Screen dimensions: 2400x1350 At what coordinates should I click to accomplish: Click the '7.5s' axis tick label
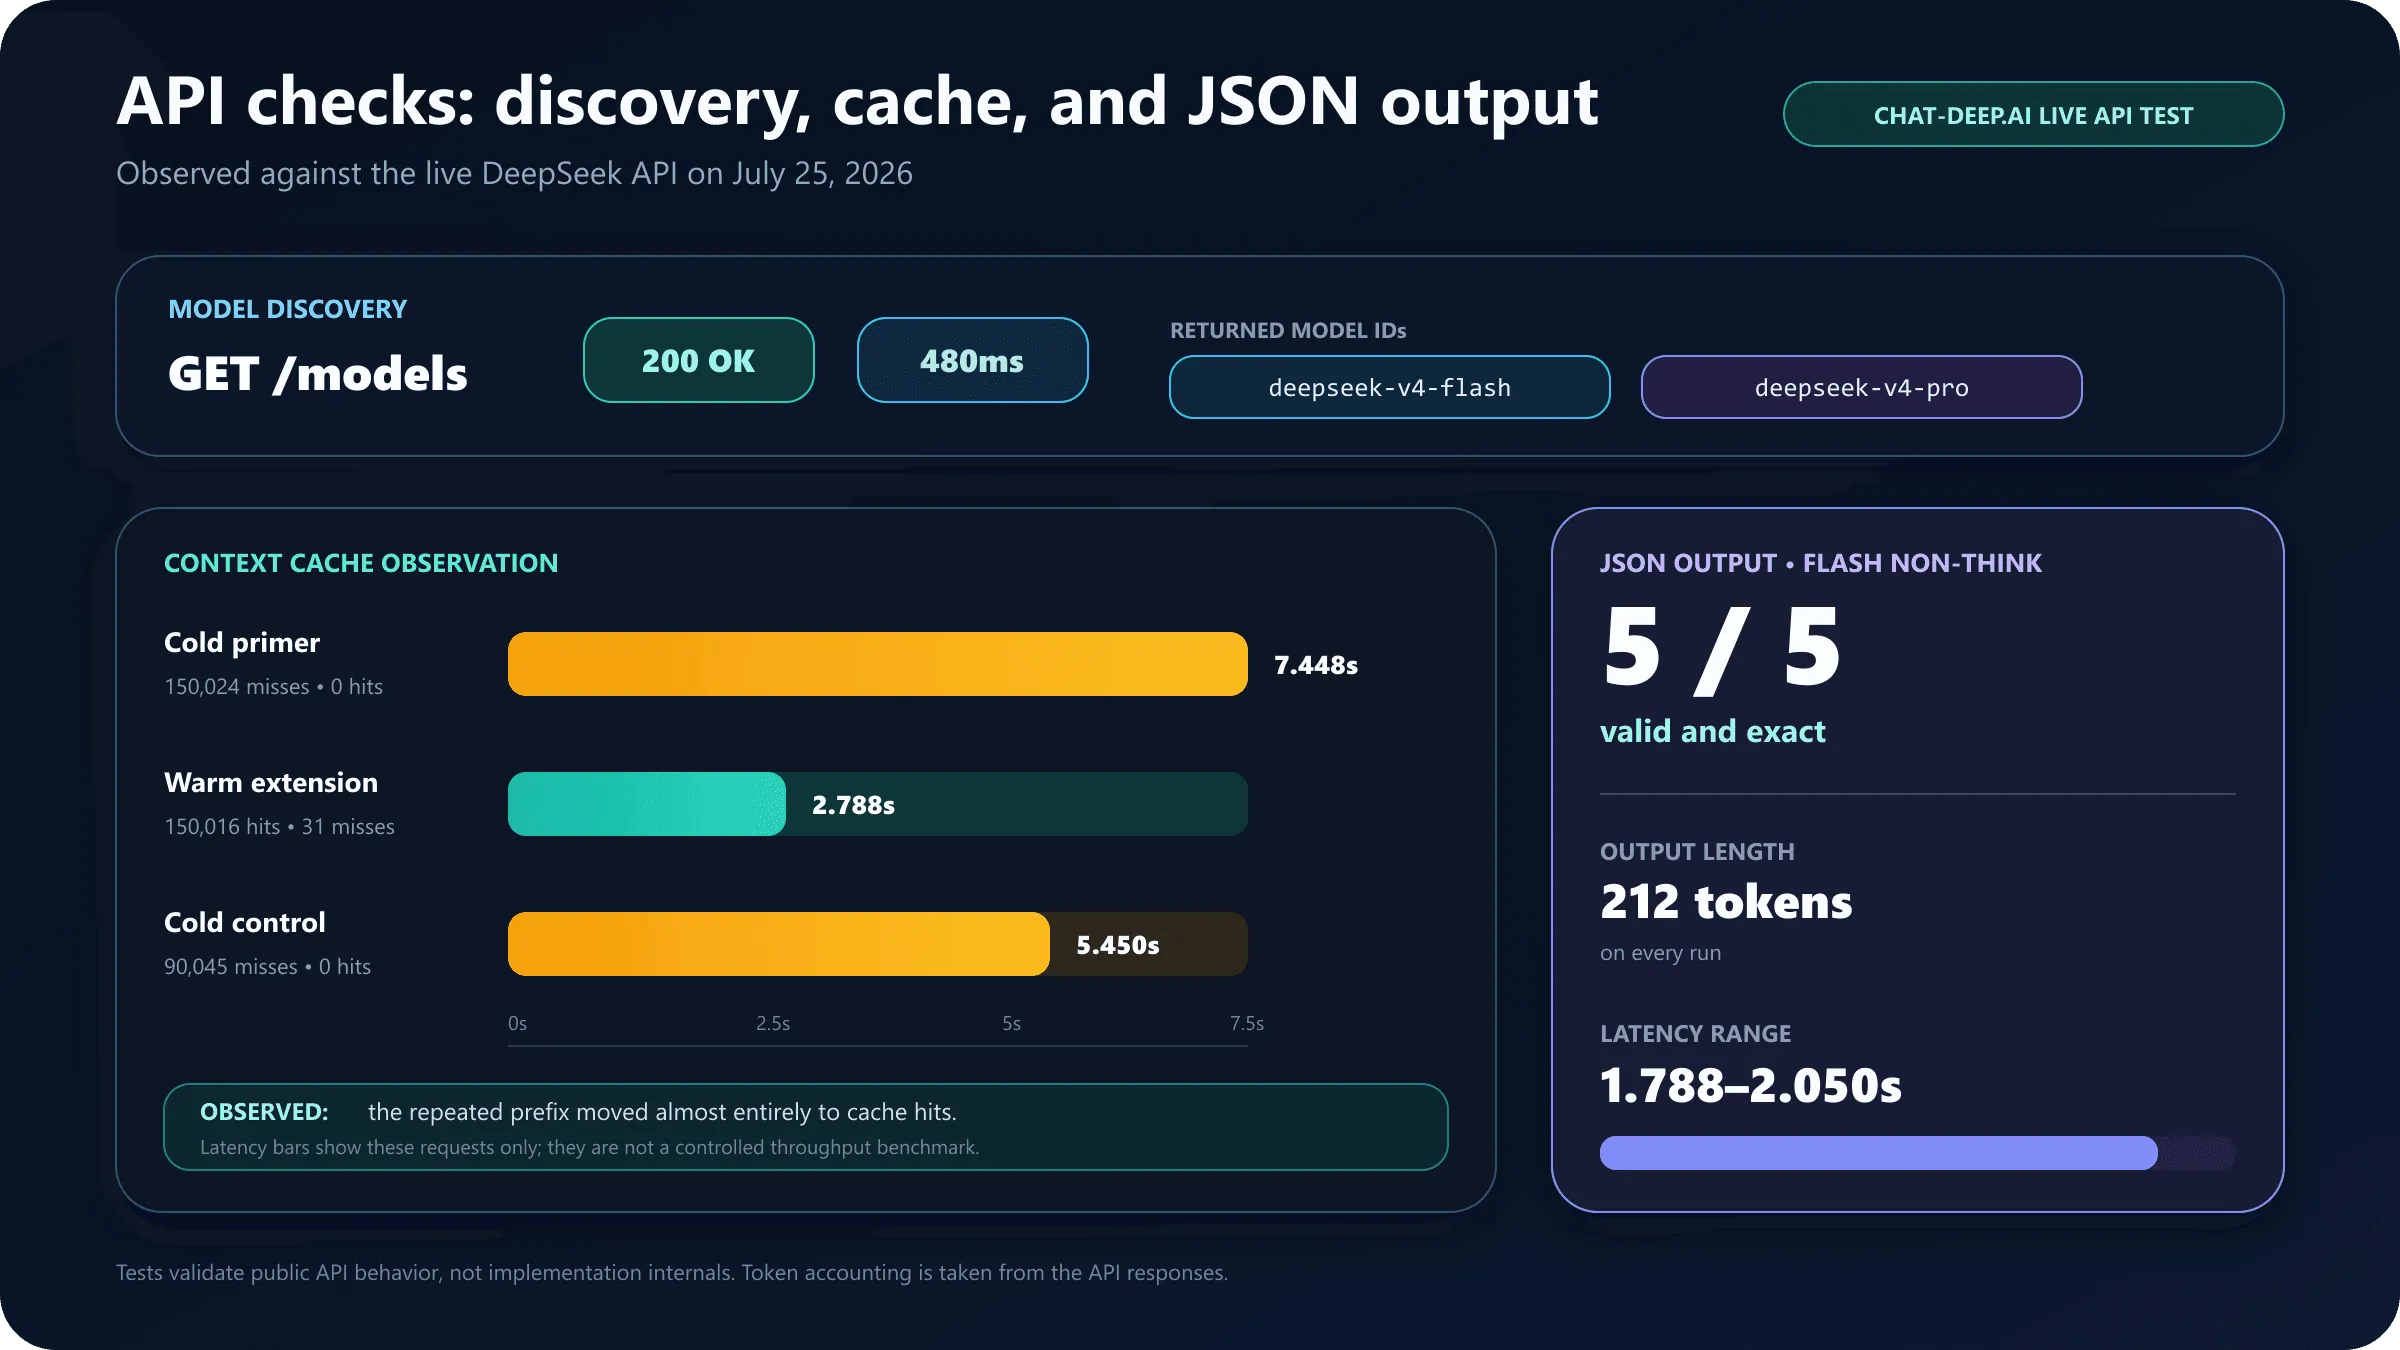[1247, 1023]
